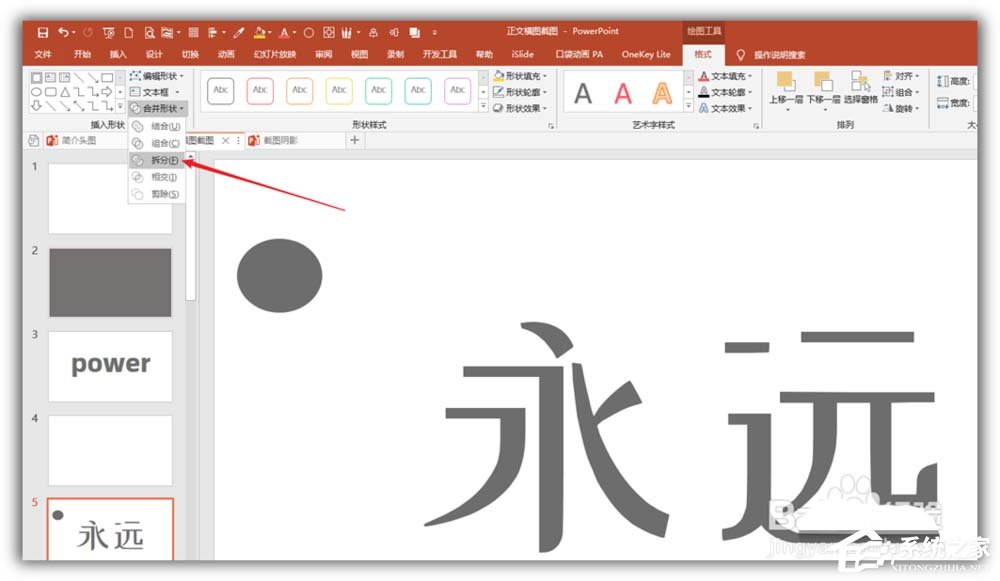Insert a 文本框 text box
The width and height of the screenshot is (1000, 581).
[x=155, y=91]
